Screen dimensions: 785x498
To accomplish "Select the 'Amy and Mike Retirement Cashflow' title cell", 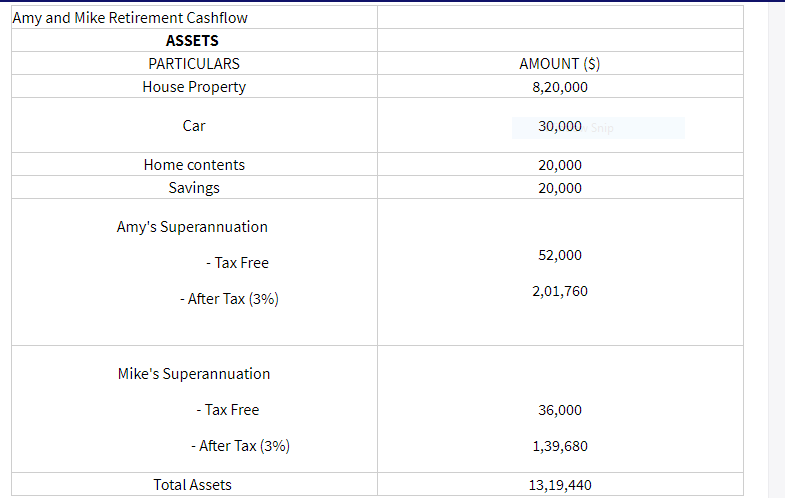I will point(130,18).
